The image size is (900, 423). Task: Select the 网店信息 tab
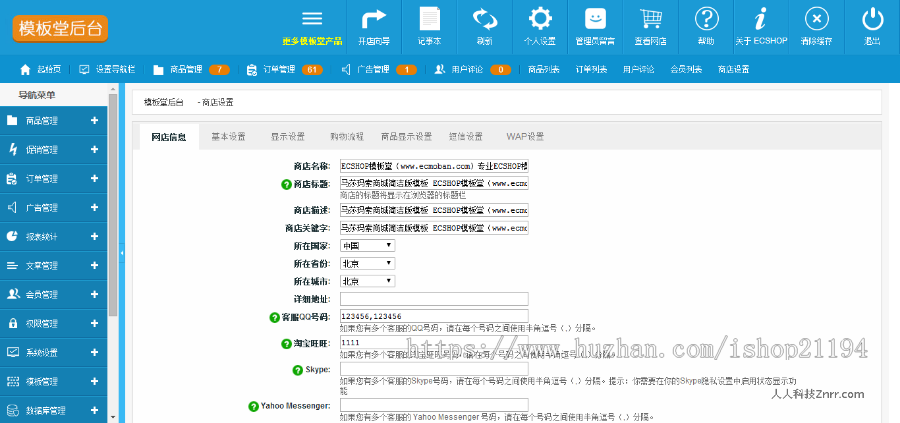pos(169,137)
